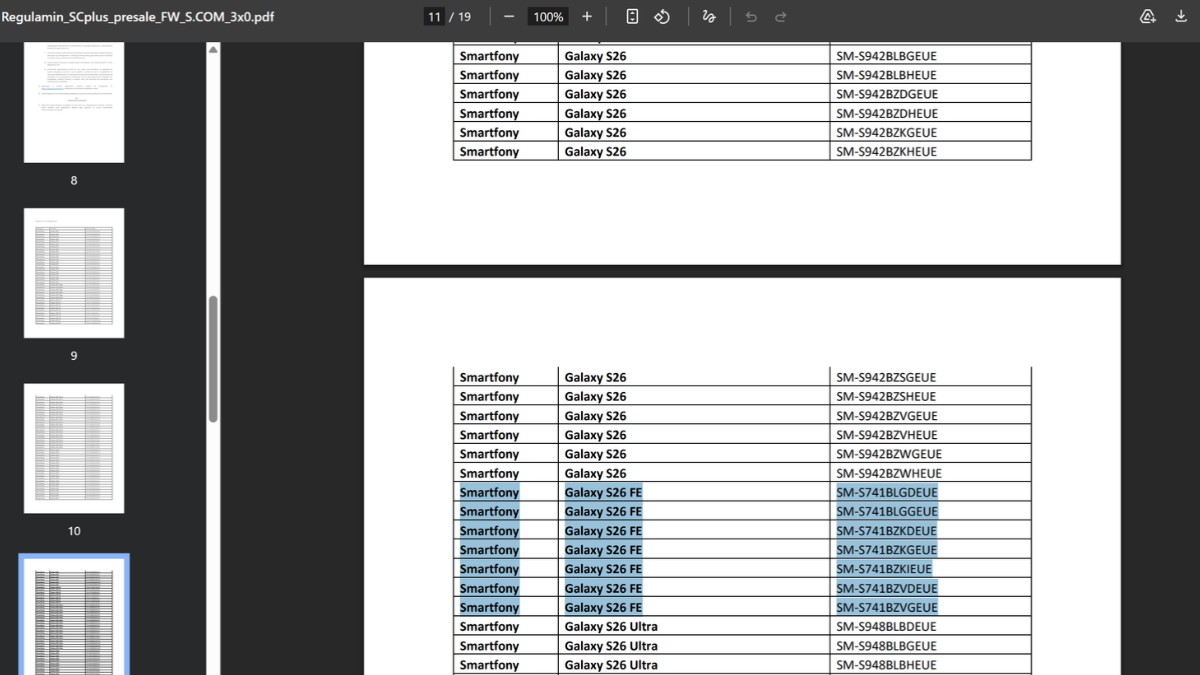
Task: Click highlighted code SM-S741BZKDEUE
Action: pyautogui.click(x=886, y=531)
